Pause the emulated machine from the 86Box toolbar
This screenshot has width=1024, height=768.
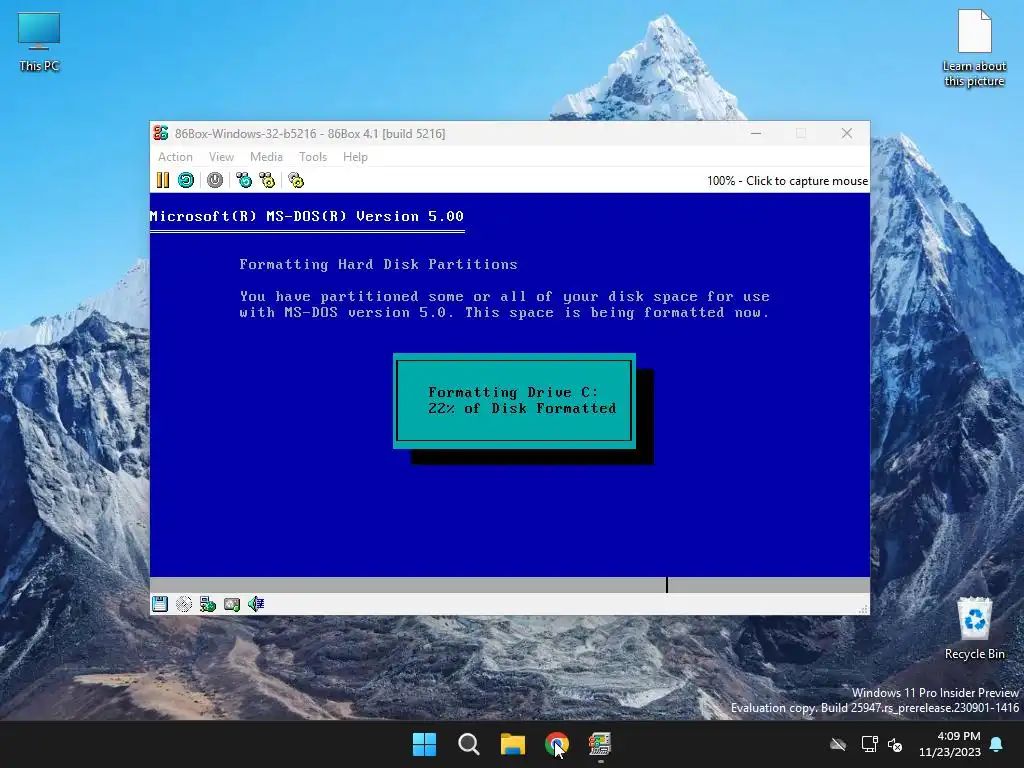click(x=163, y=180)
